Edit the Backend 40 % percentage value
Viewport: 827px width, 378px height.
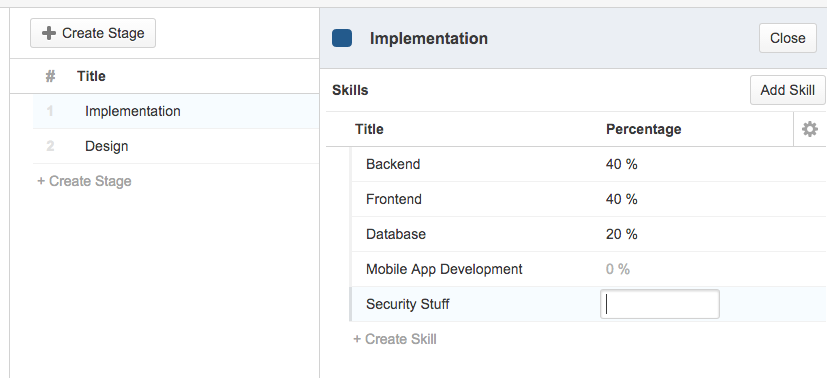(x=622, y=164)
